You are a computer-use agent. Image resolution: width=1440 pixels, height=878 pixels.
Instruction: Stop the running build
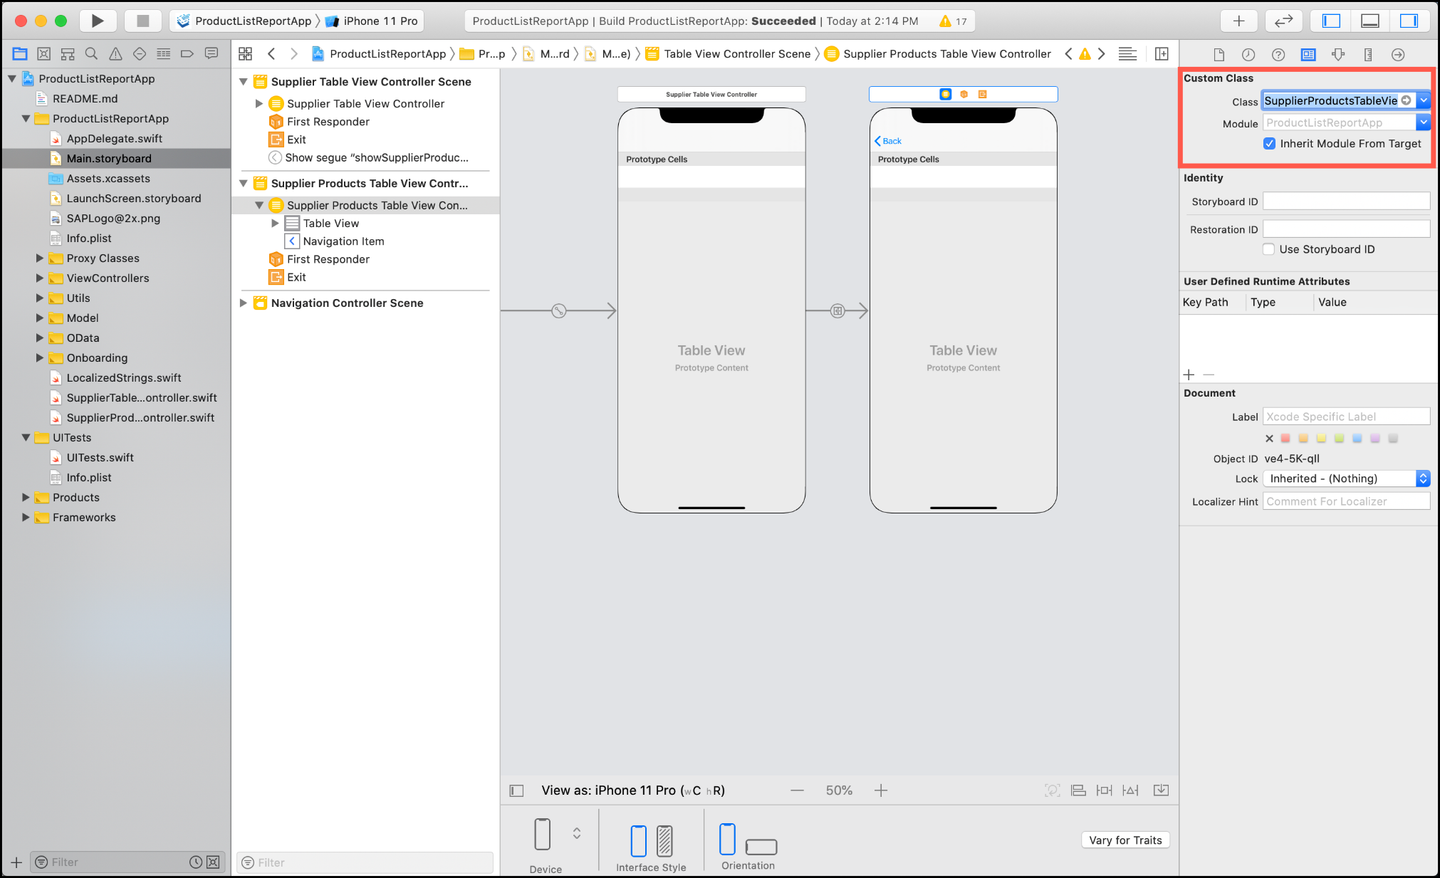click(x=142, y=20)
